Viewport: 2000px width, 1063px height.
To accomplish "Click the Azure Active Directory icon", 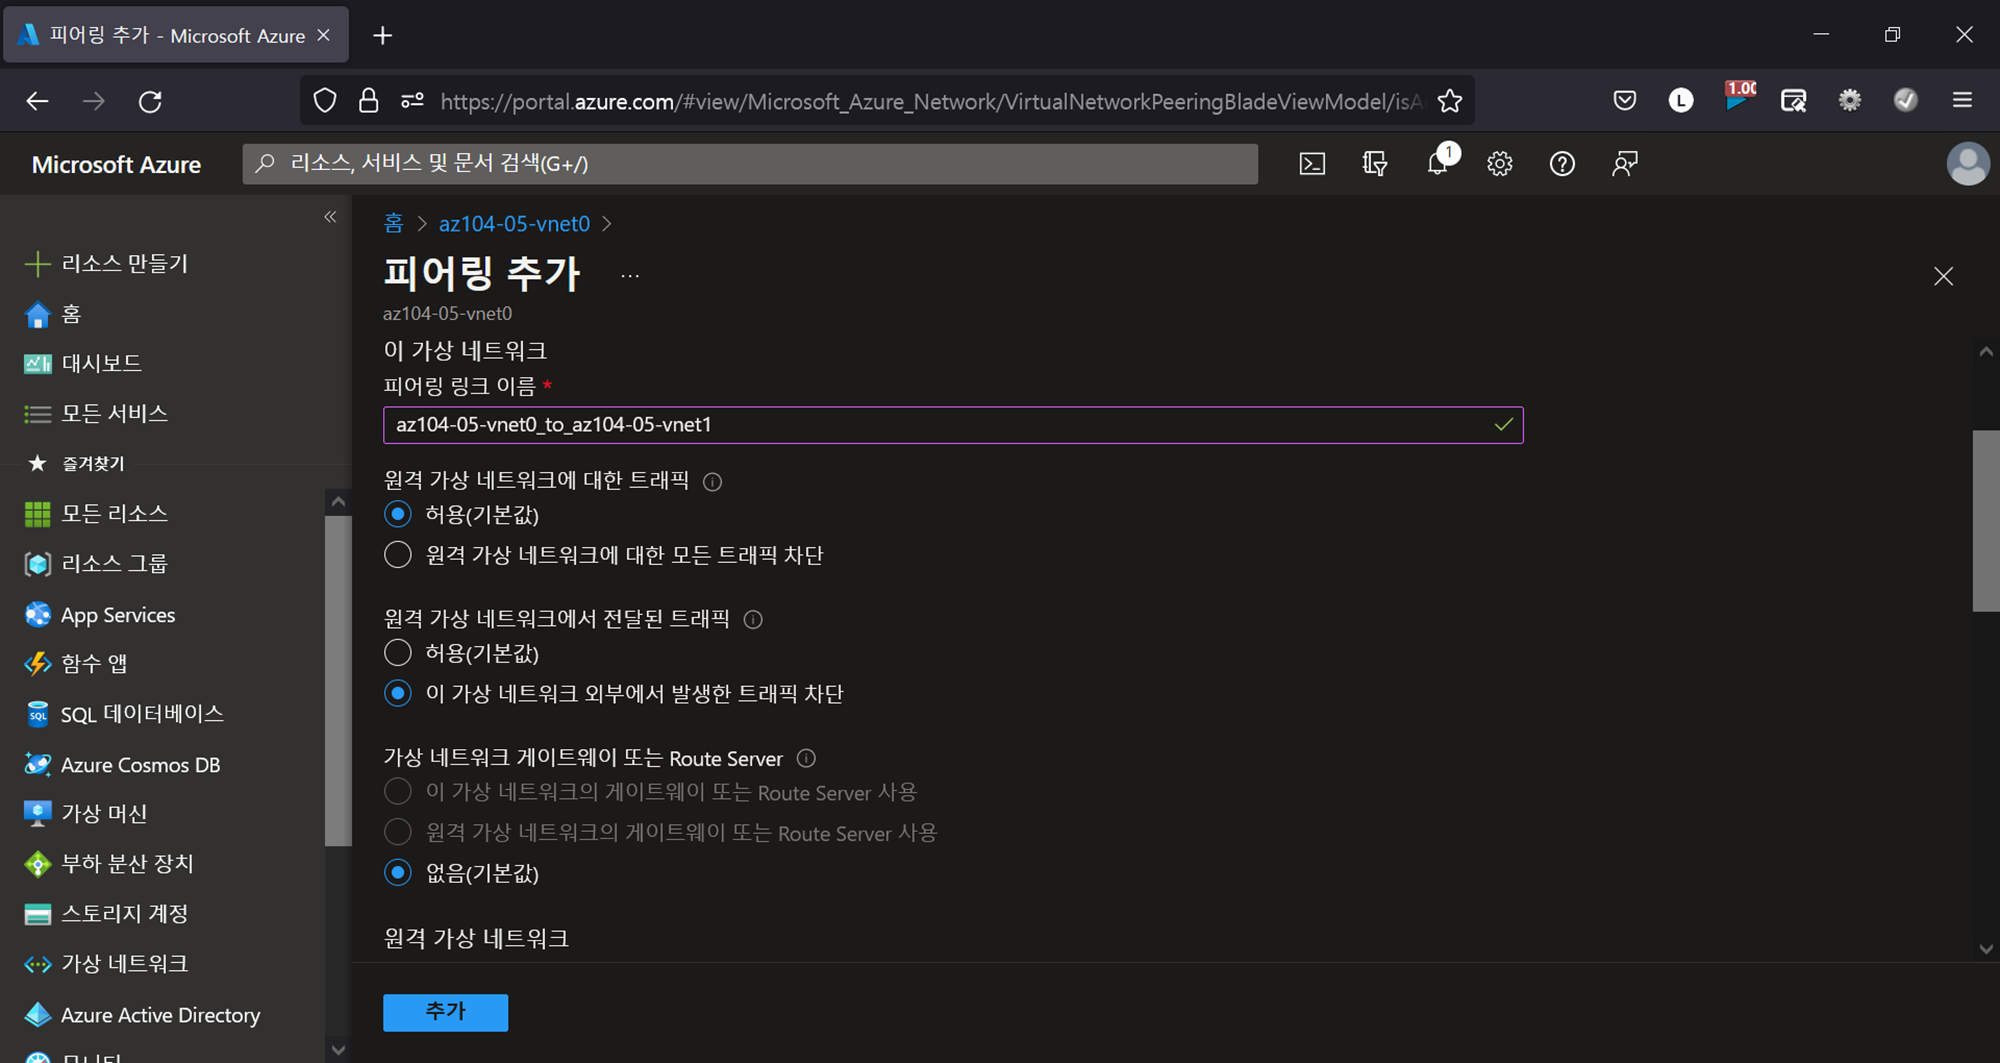I will 37,1014.
